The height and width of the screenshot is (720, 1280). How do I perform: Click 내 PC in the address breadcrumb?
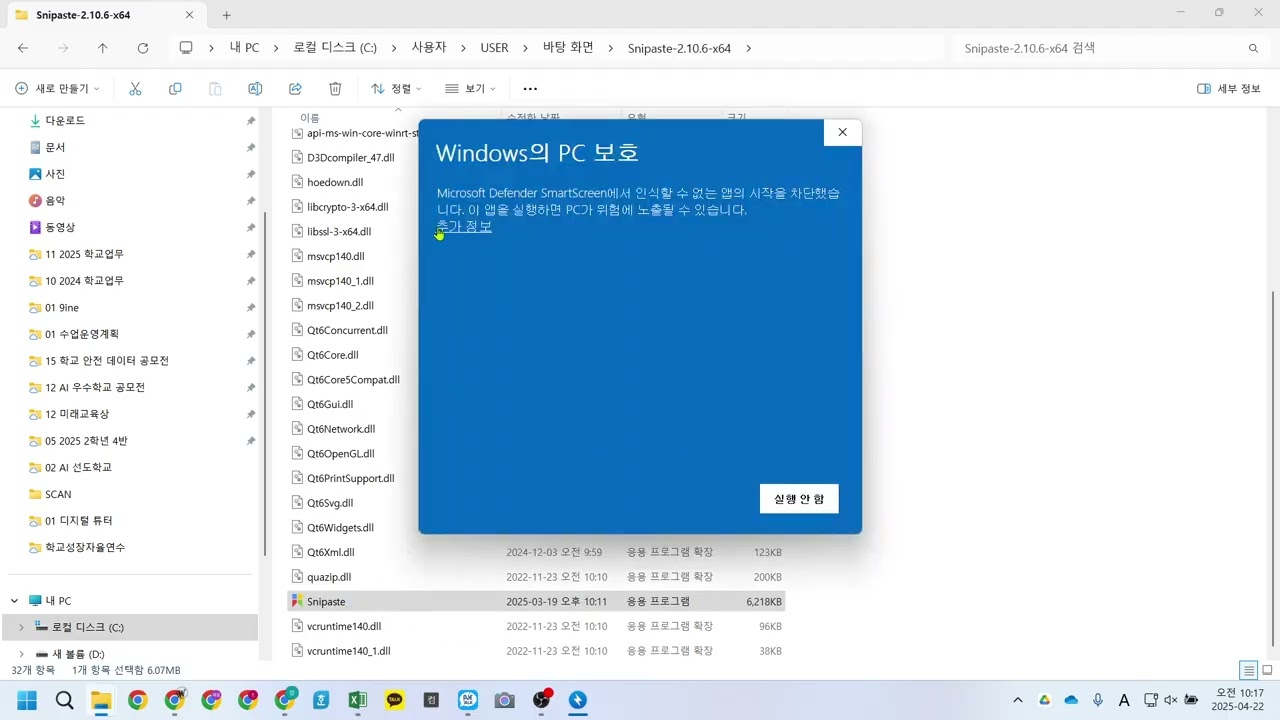[x=244, y=48]
